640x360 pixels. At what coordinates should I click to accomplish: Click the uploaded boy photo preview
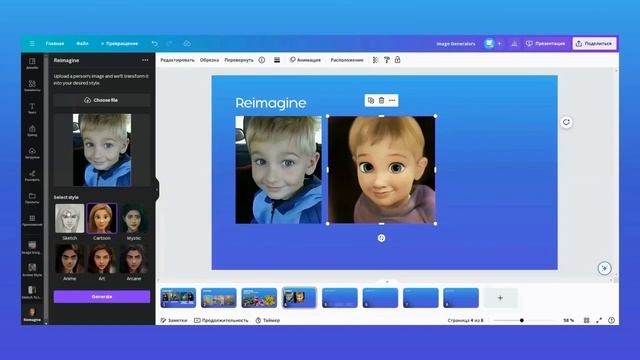[102, 150]
